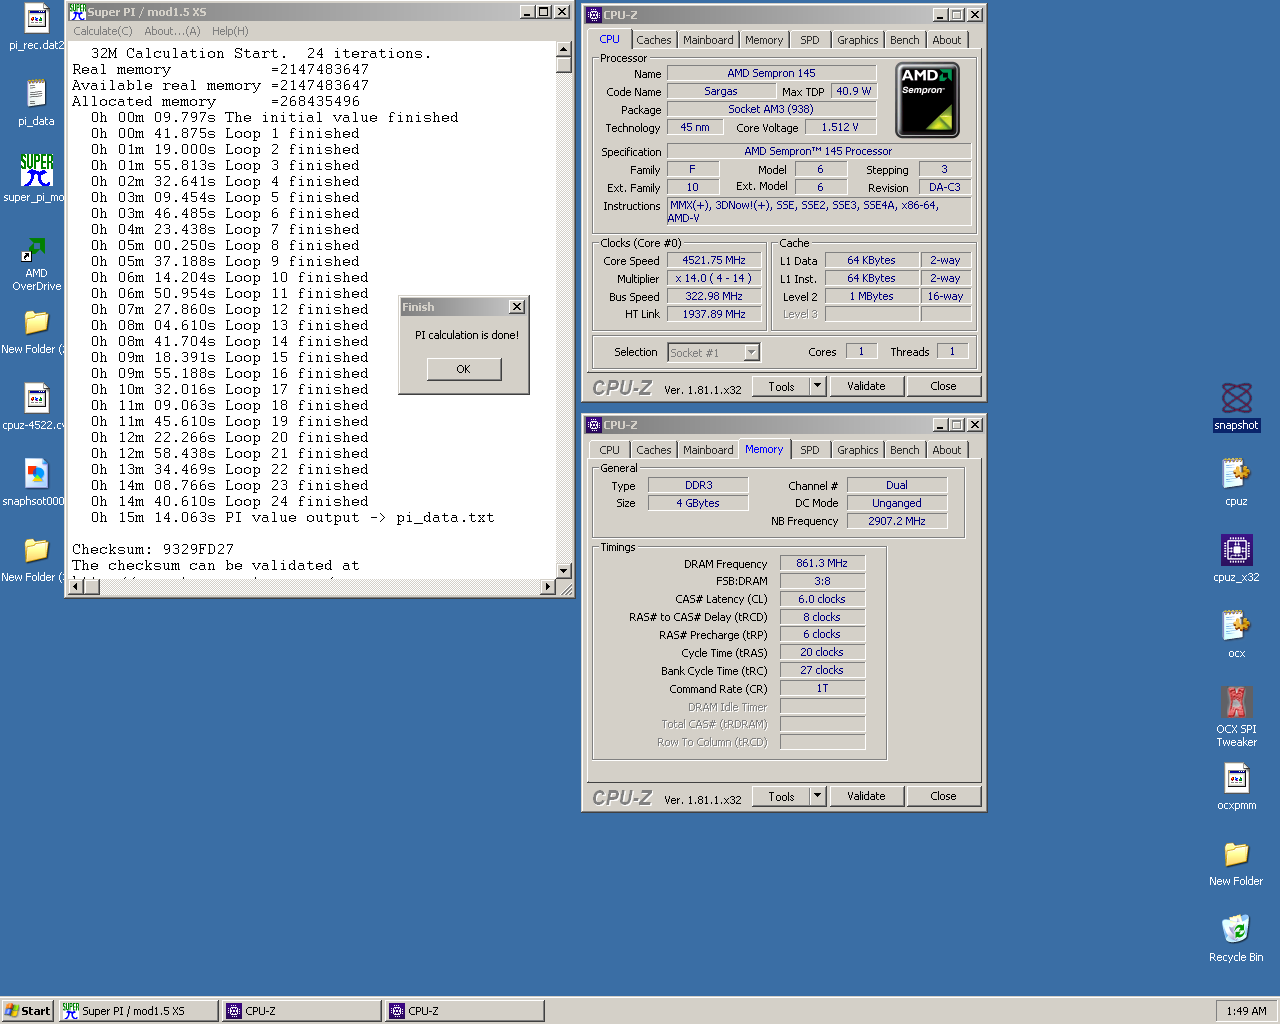The image size is (1280, 1024).
Task: Click Tools button in bottom CPU-Z
Action: point(781,796)
